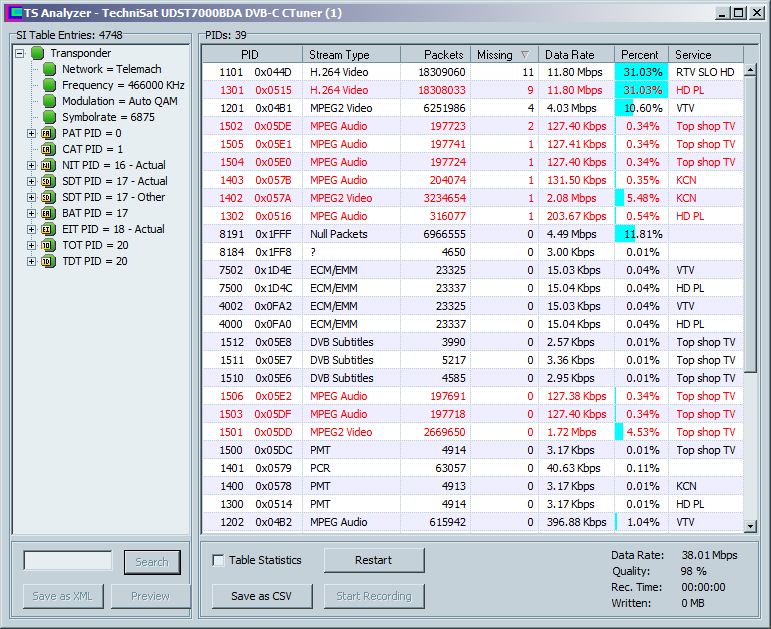Click the 38.01 Mbps data rate value
The height and width of the screenshot is (629, 771).
pyautogui.click(x=709, y=555)
